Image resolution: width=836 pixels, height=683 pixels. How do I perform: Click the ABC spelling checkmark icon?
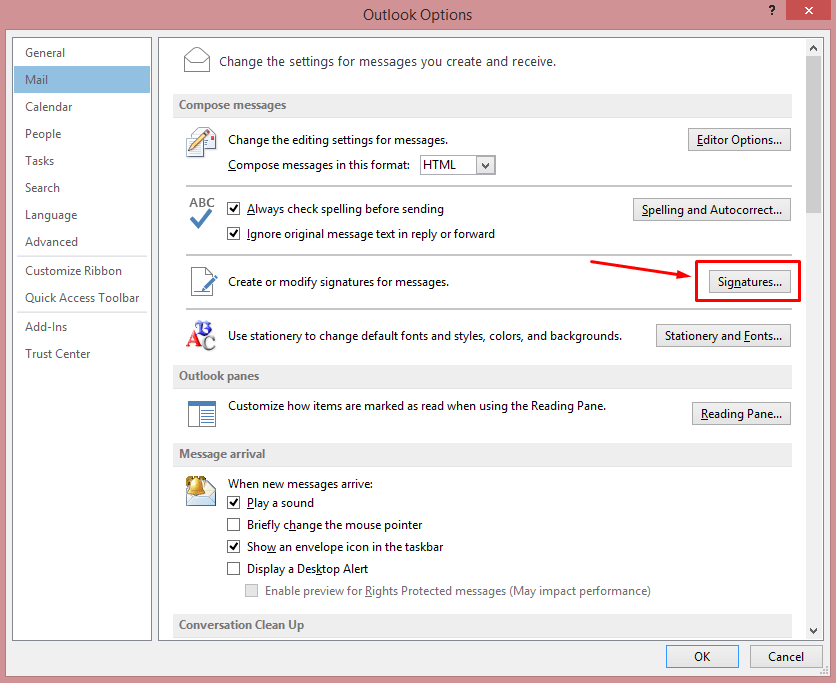201,213
